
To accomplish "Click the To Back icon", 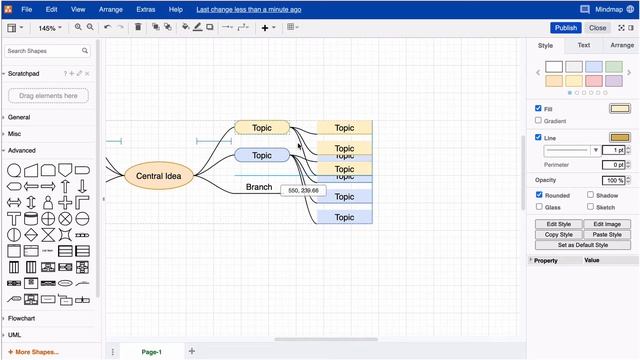I will [168, 27].
